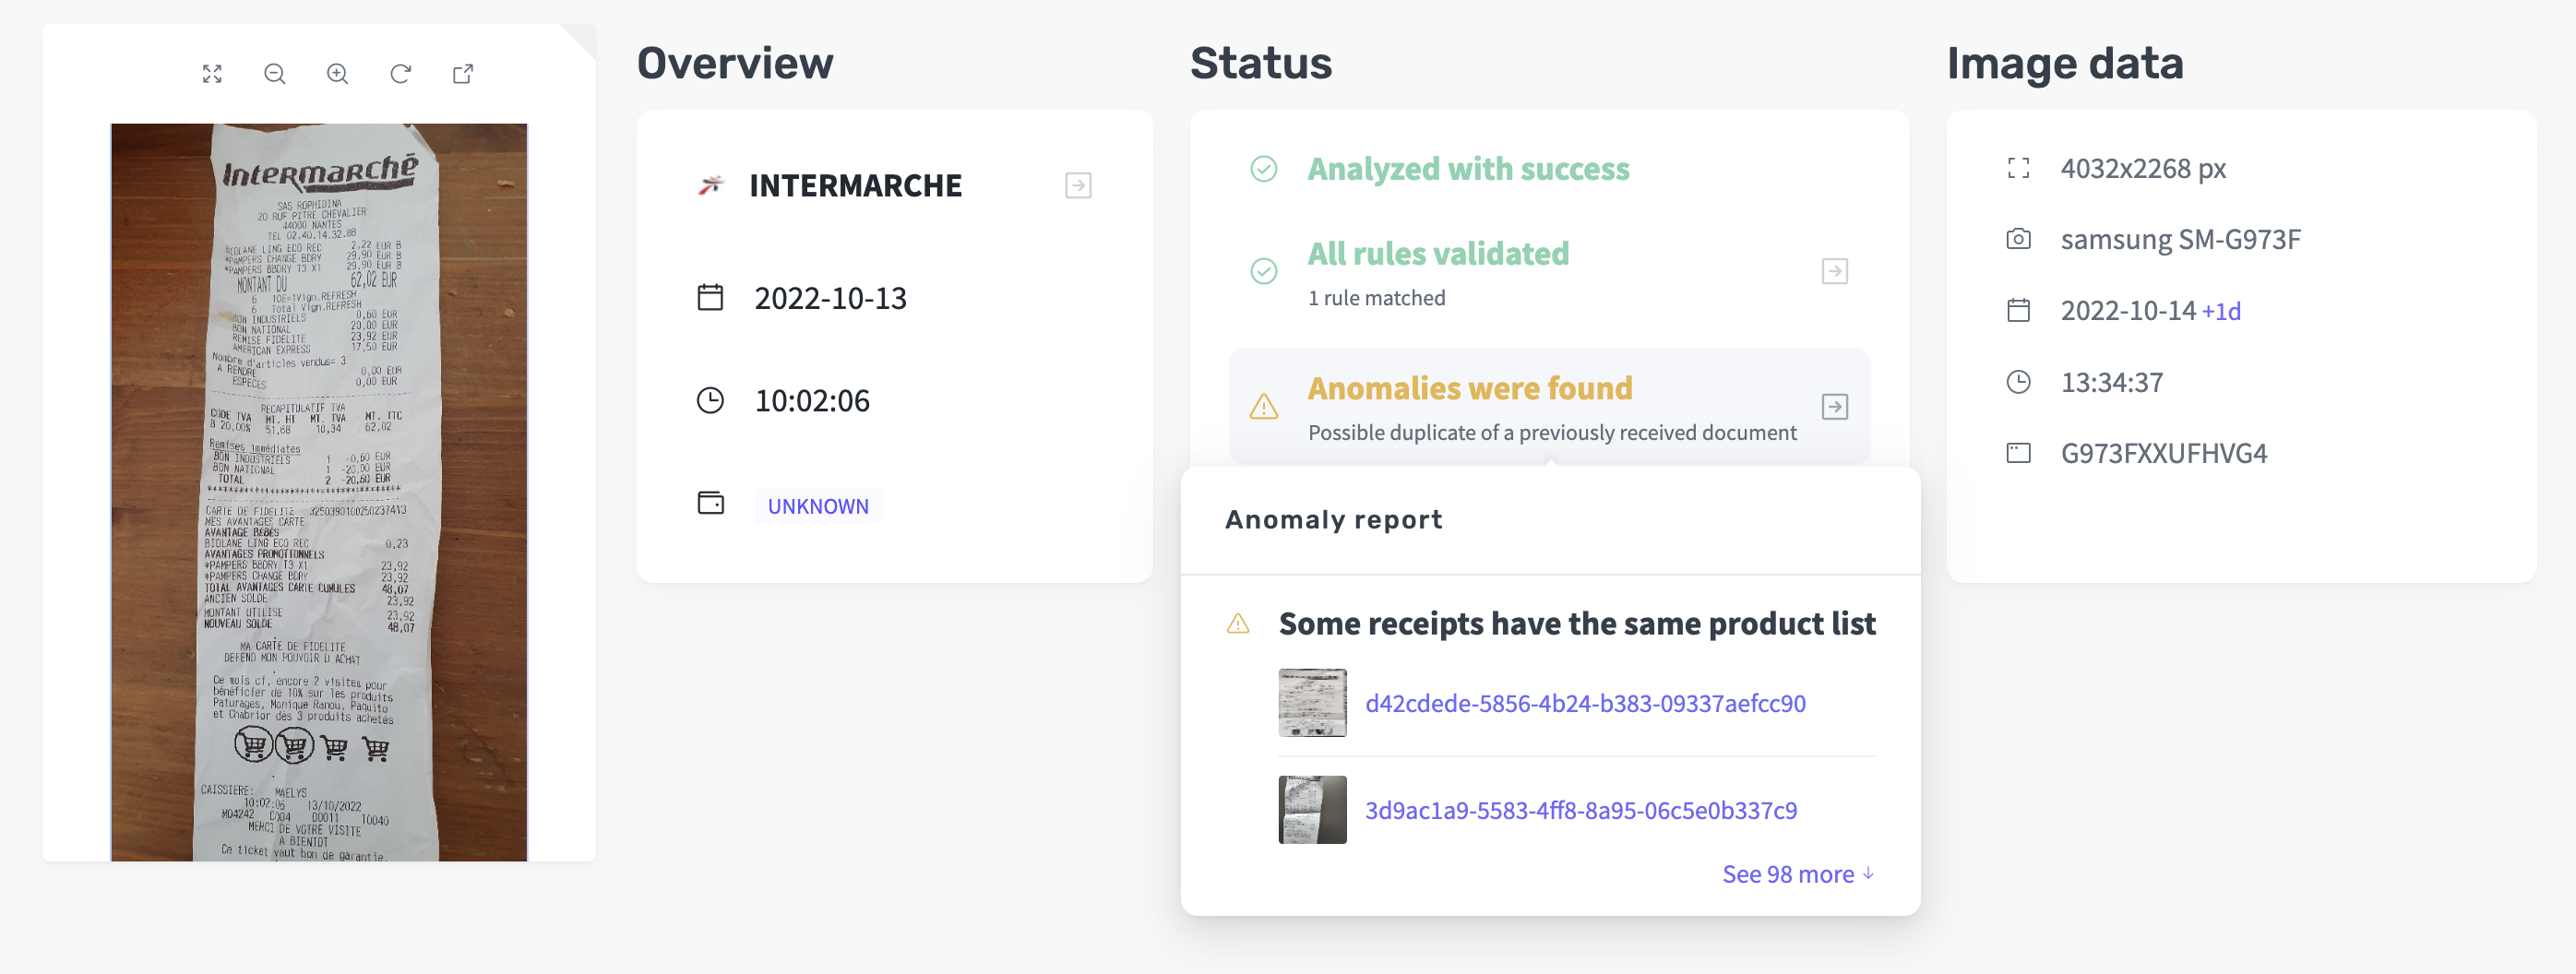Viewport: 2576px width, 974px height.
Task: Click the +1d date offset label
Action: 2221,312
